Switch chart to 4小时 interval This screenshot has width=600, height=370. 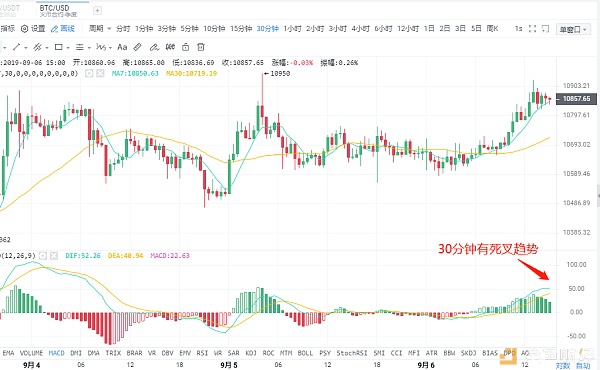pos(360,29)
